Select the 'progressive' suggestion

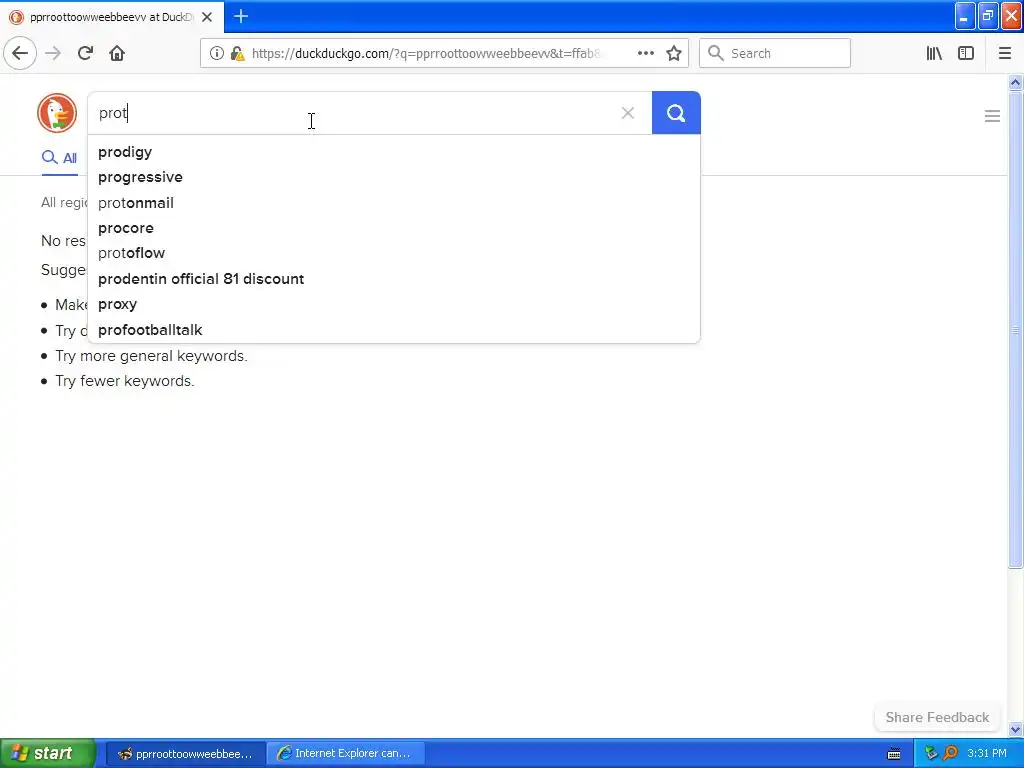(x=394, y=178)
